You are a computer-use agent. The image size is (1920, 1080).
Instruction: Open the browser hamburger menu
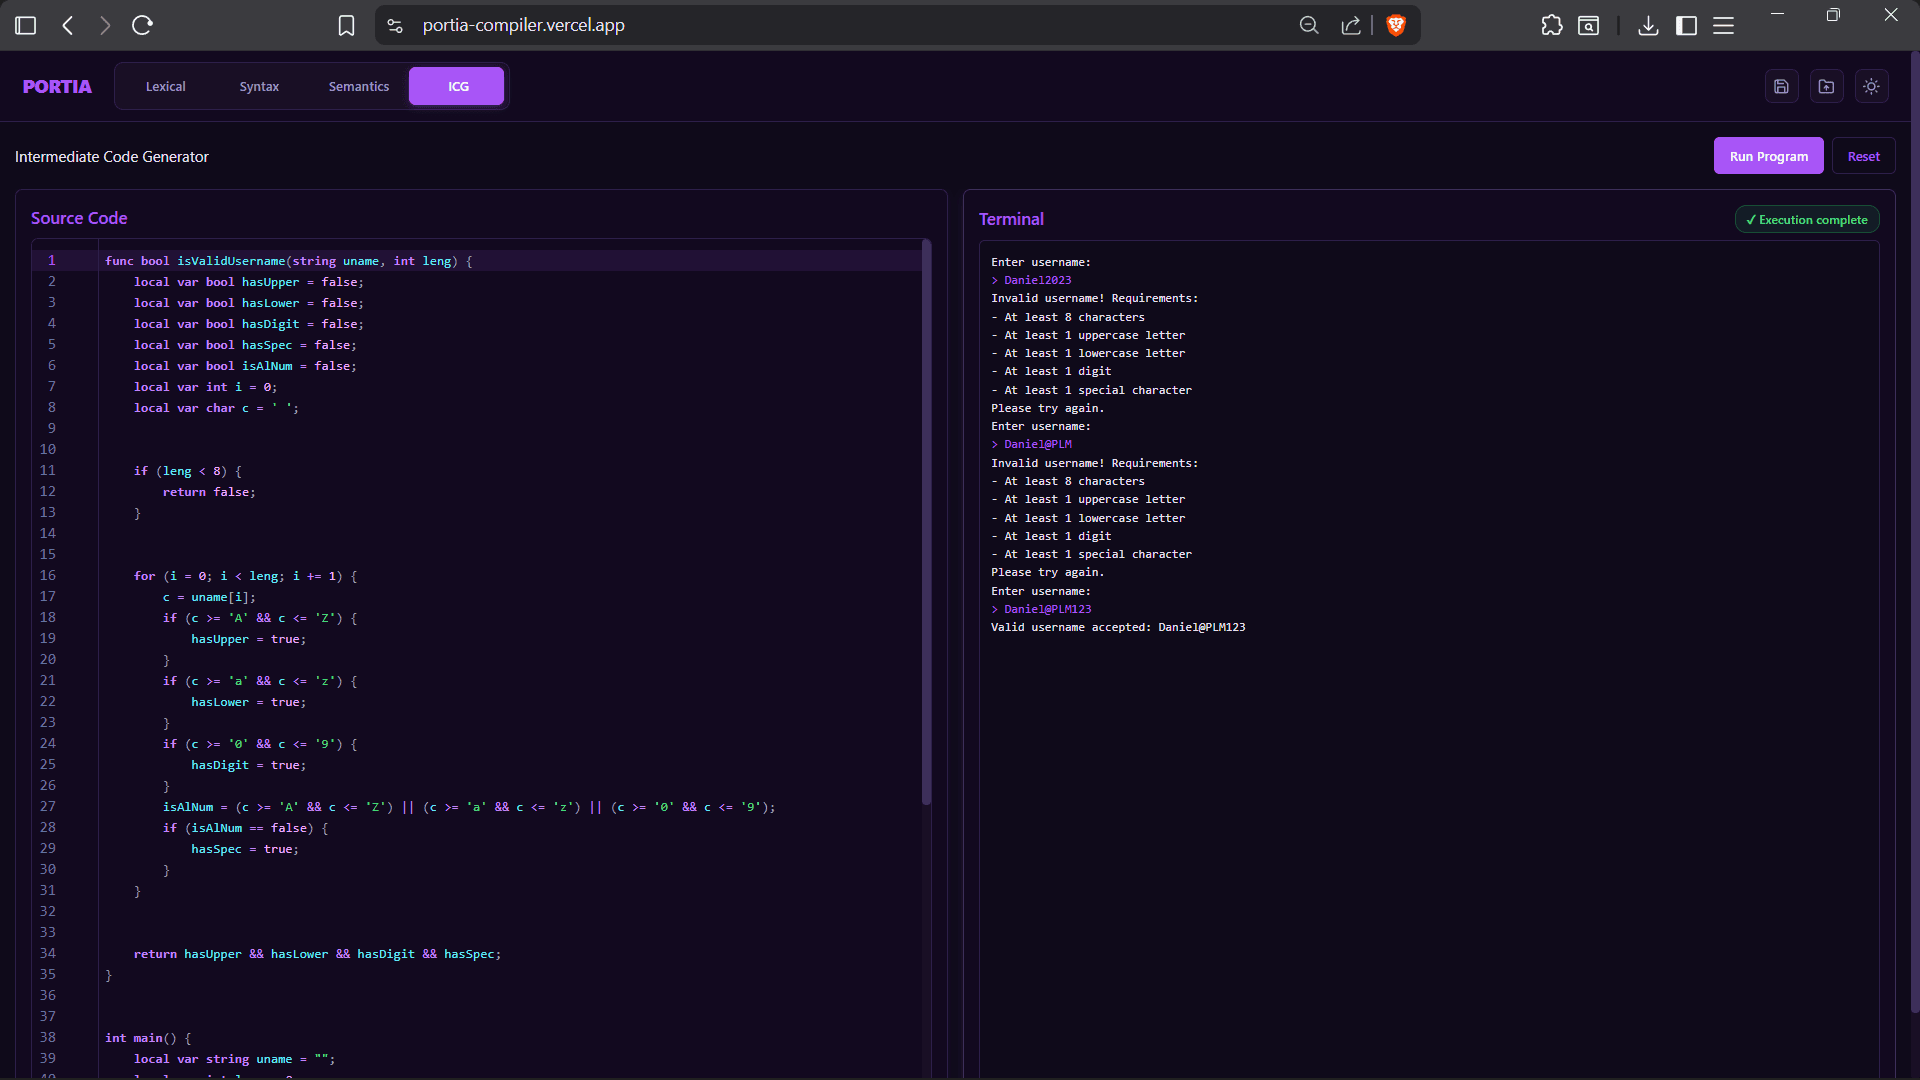point(1724,26)
